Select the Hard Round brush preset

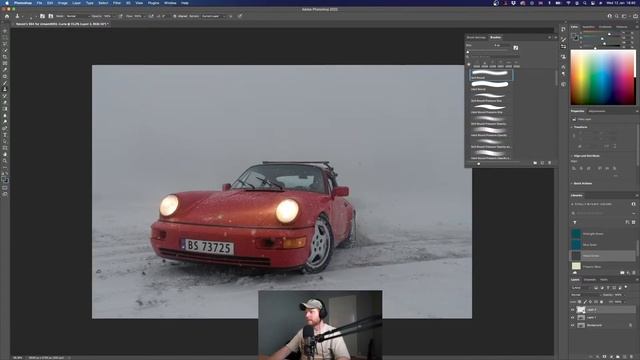(x=490, y=86)
